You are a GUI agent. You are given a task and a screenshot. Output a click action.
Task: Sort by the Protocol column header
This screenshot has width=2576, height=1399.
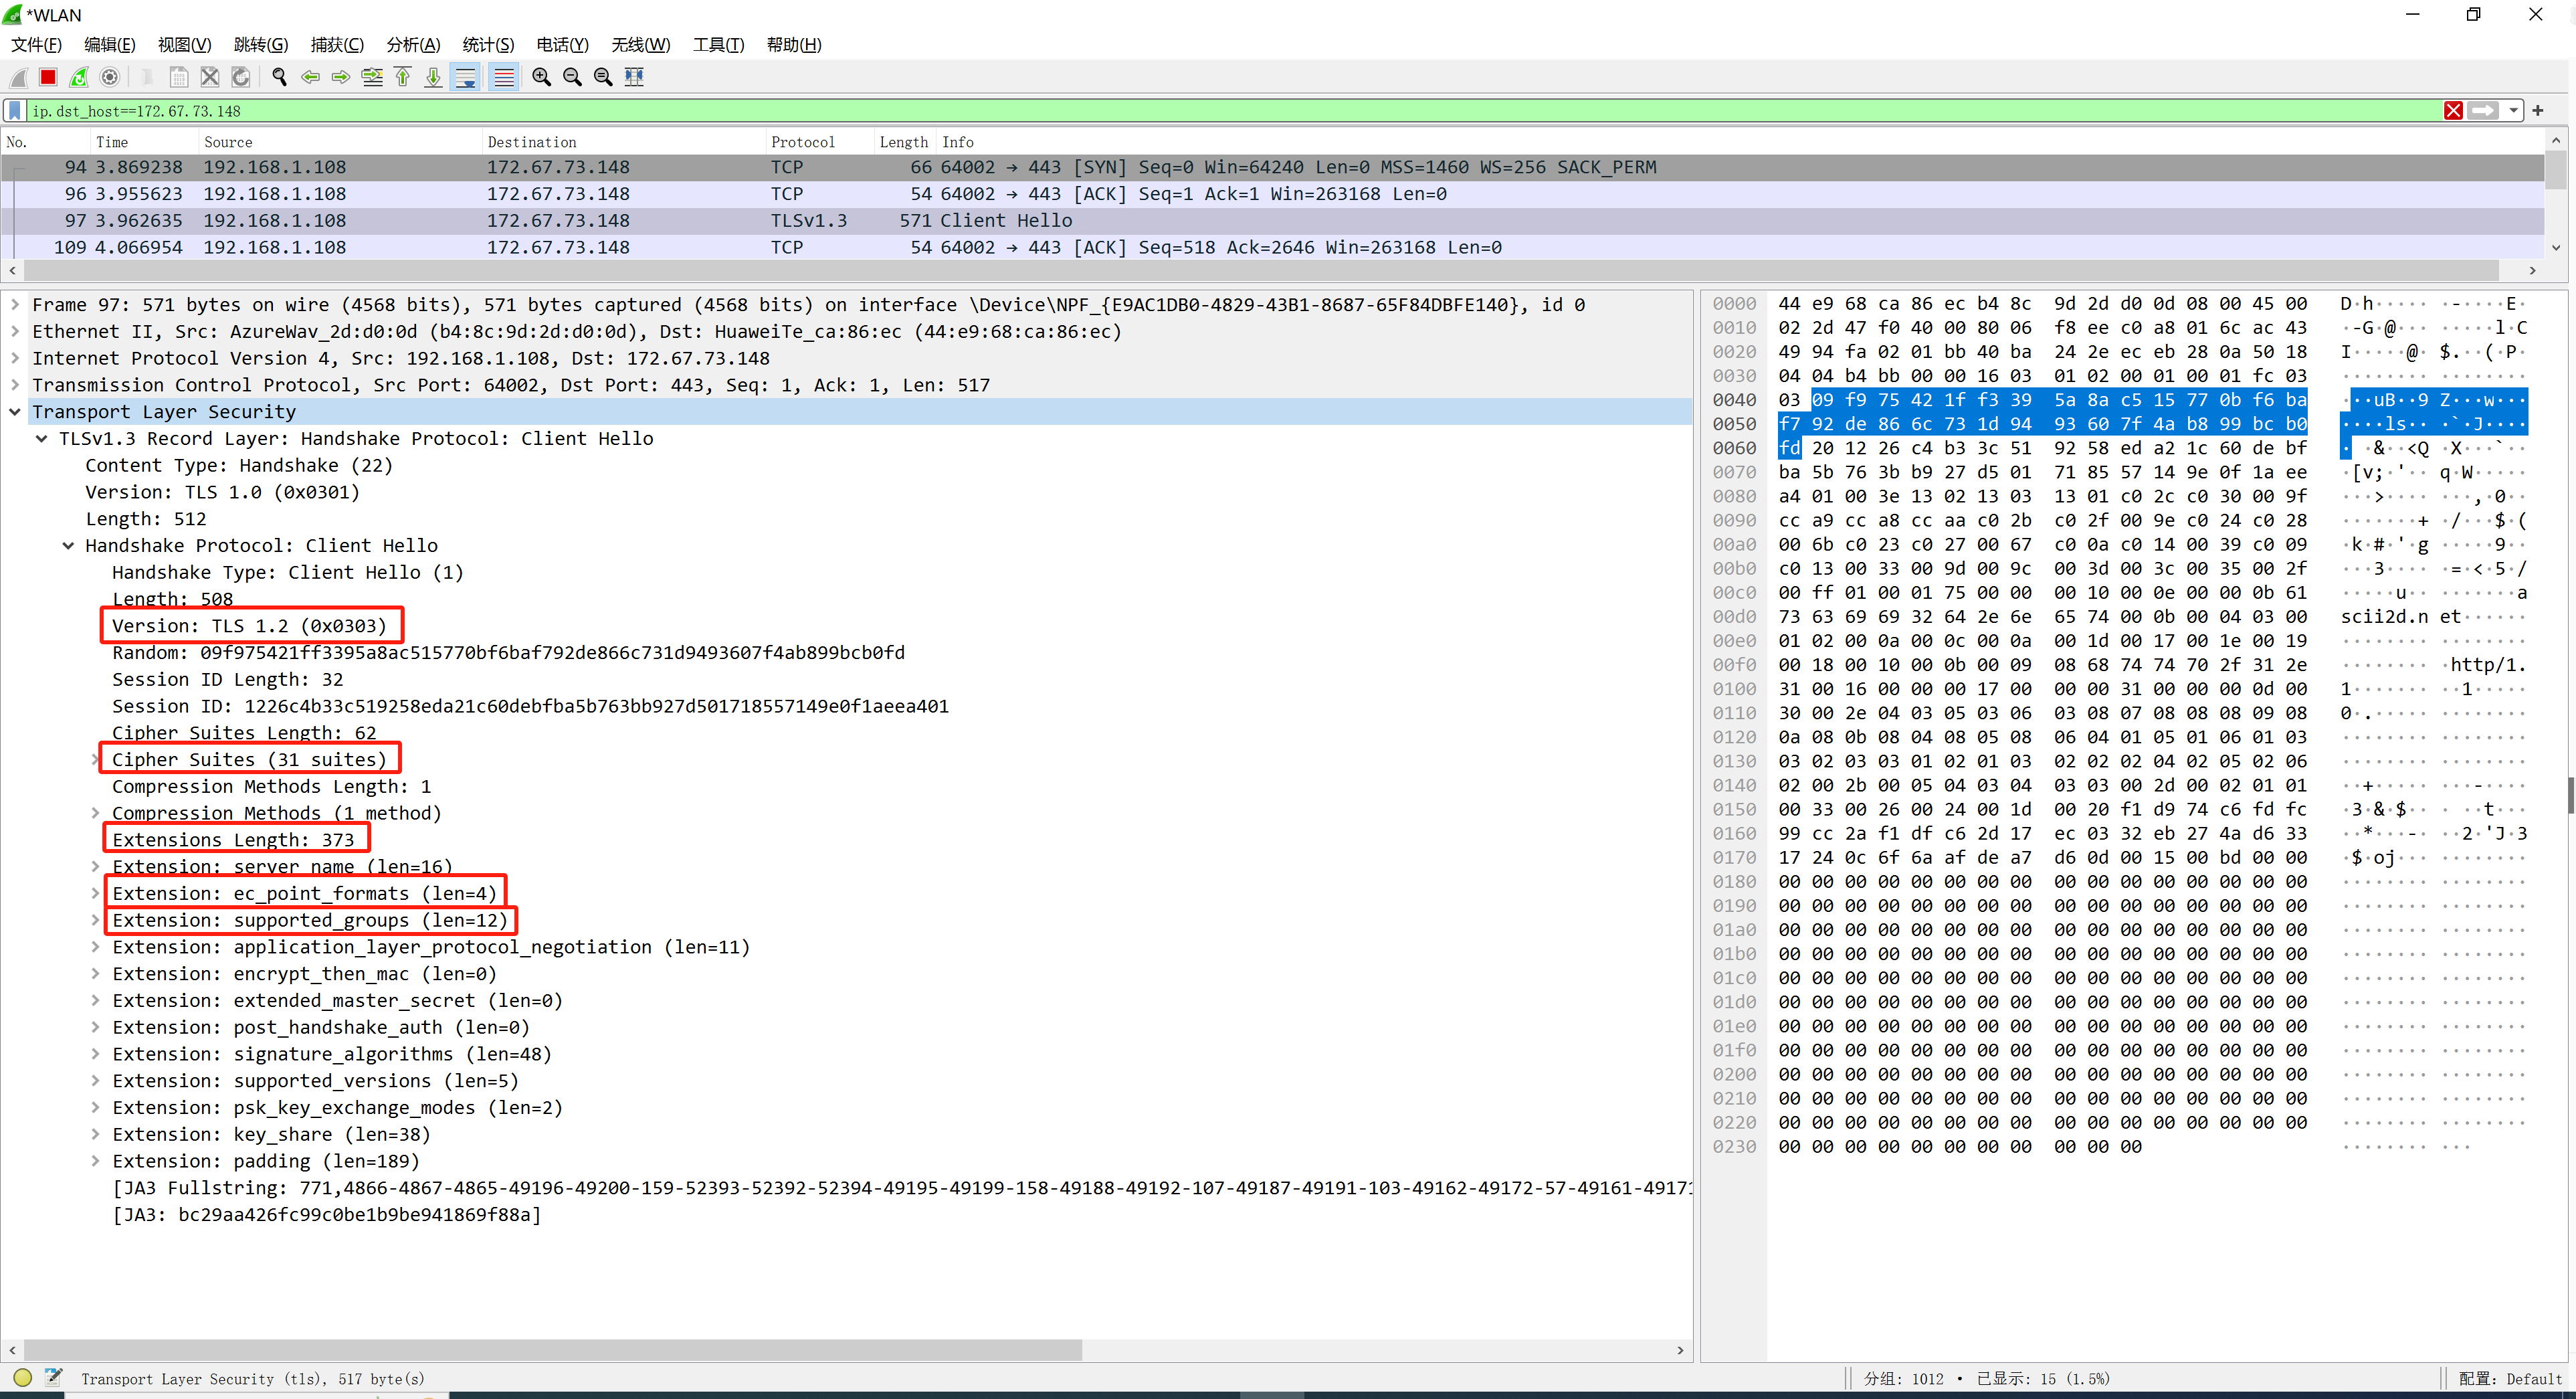click(819, 142)
